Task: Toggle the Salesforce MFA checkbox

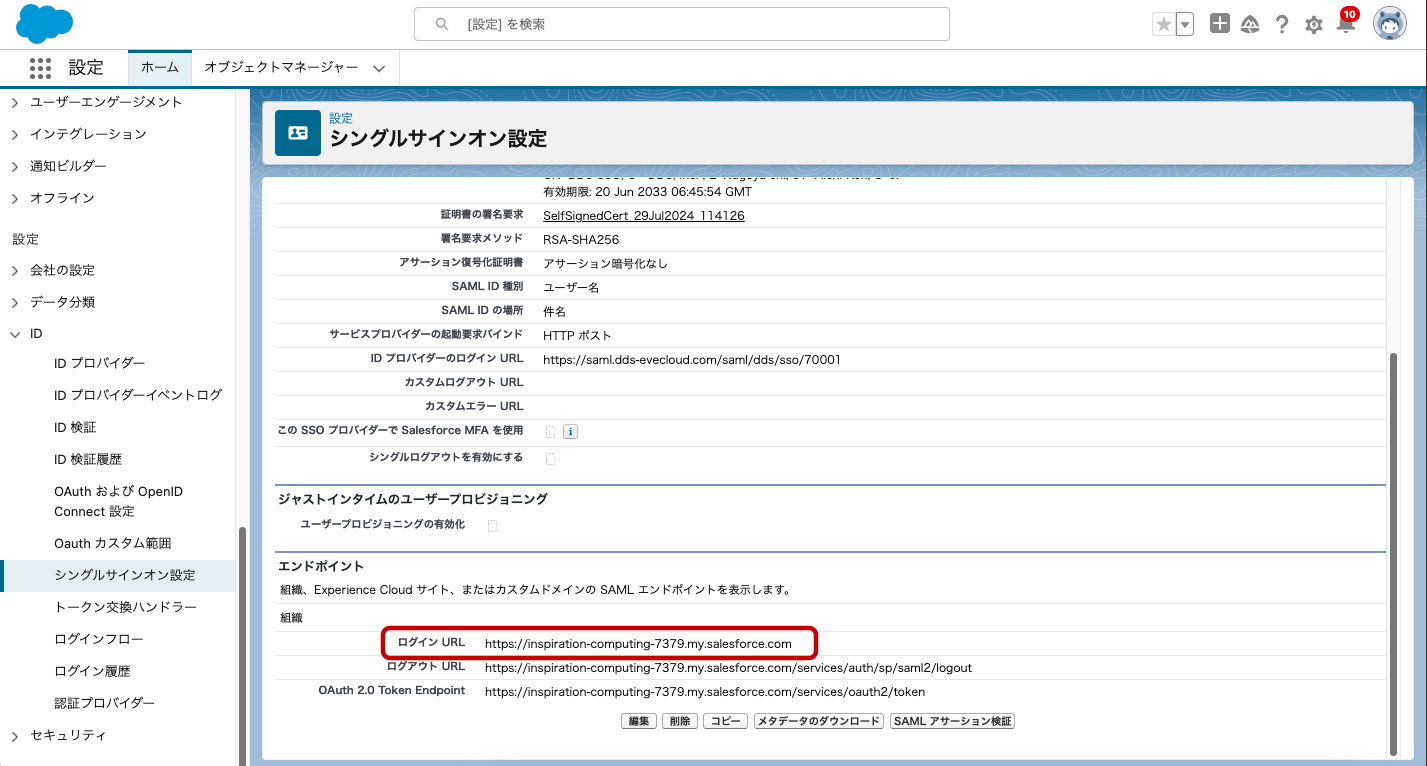Action: (x=550, y=432)
